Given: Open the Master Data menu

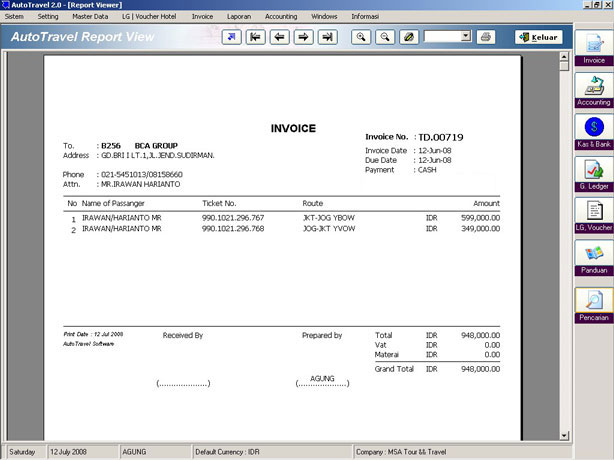Looking at the screenshot, I should coord(90,16).
